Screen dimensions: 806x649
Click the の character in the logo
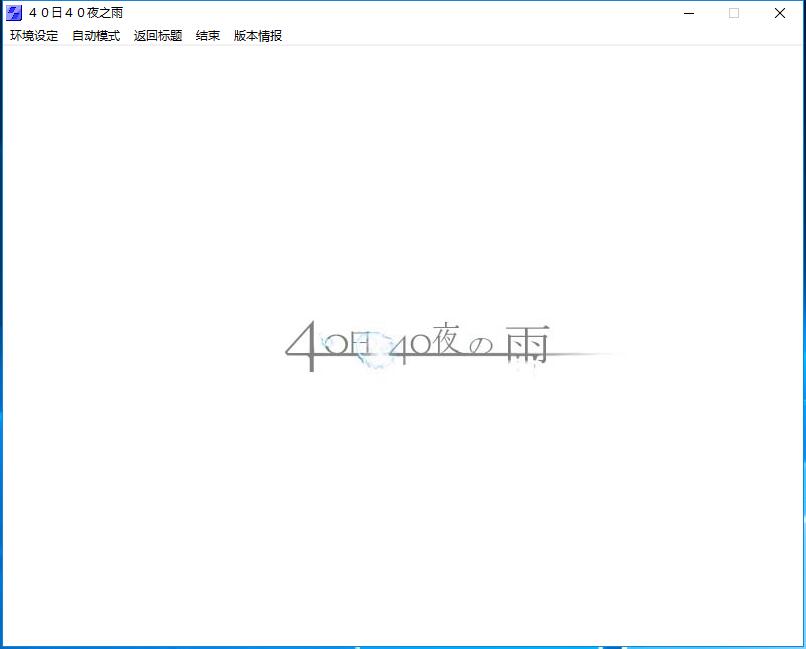[x=481, y=346]
